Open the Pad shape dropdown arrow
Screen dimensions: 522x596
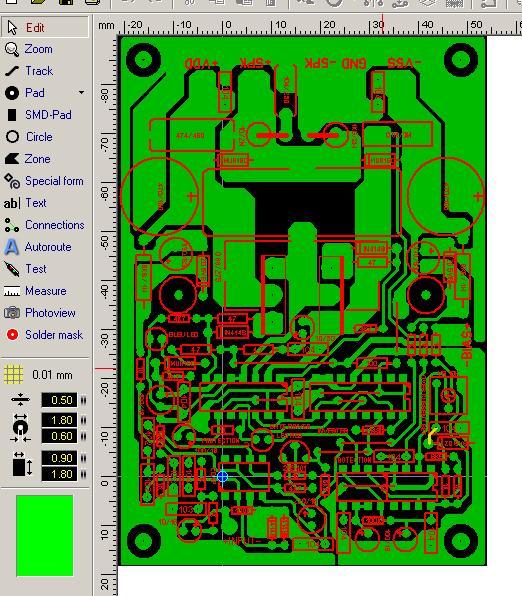pos(81,92)
